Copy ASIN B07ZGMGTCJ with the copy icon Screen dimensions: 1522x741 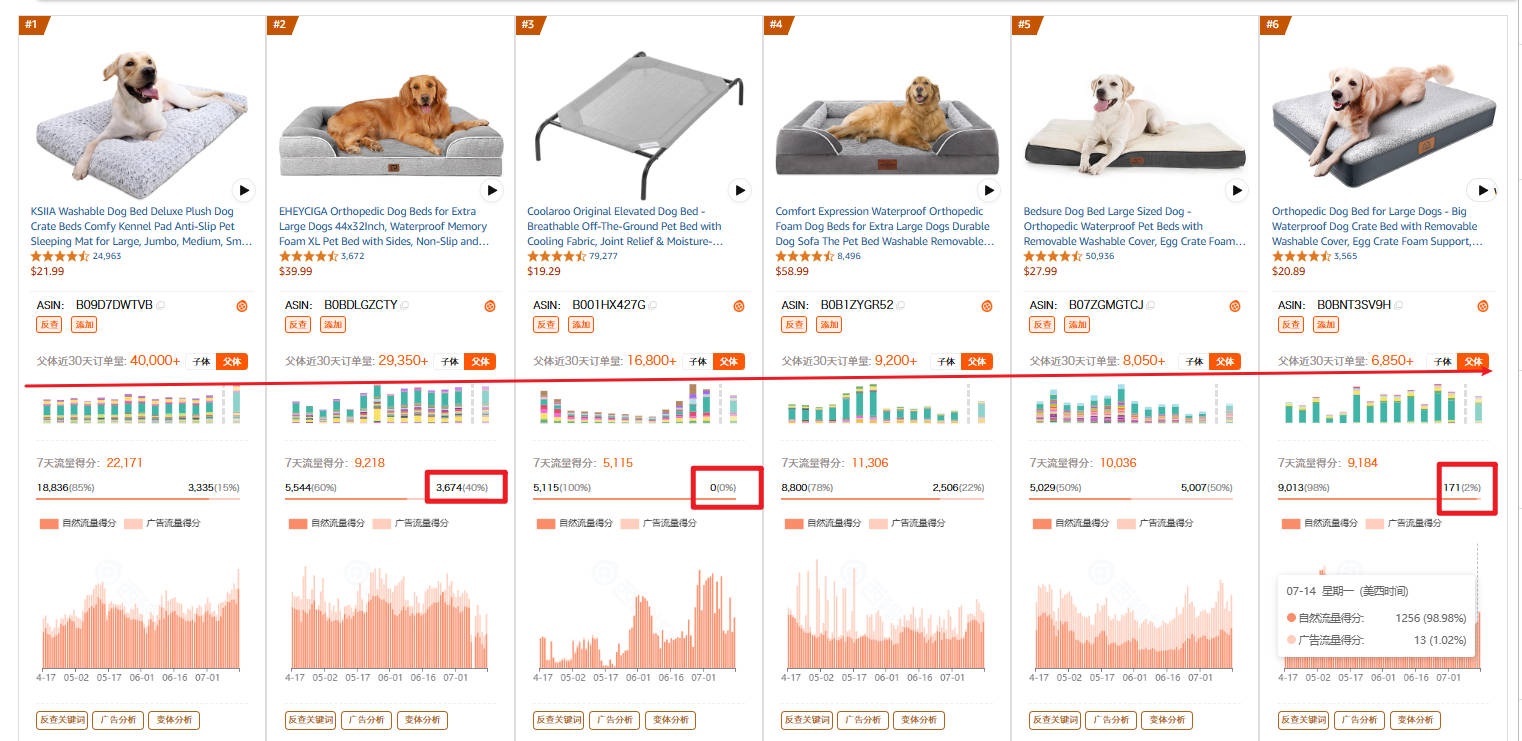point(1151,305)
